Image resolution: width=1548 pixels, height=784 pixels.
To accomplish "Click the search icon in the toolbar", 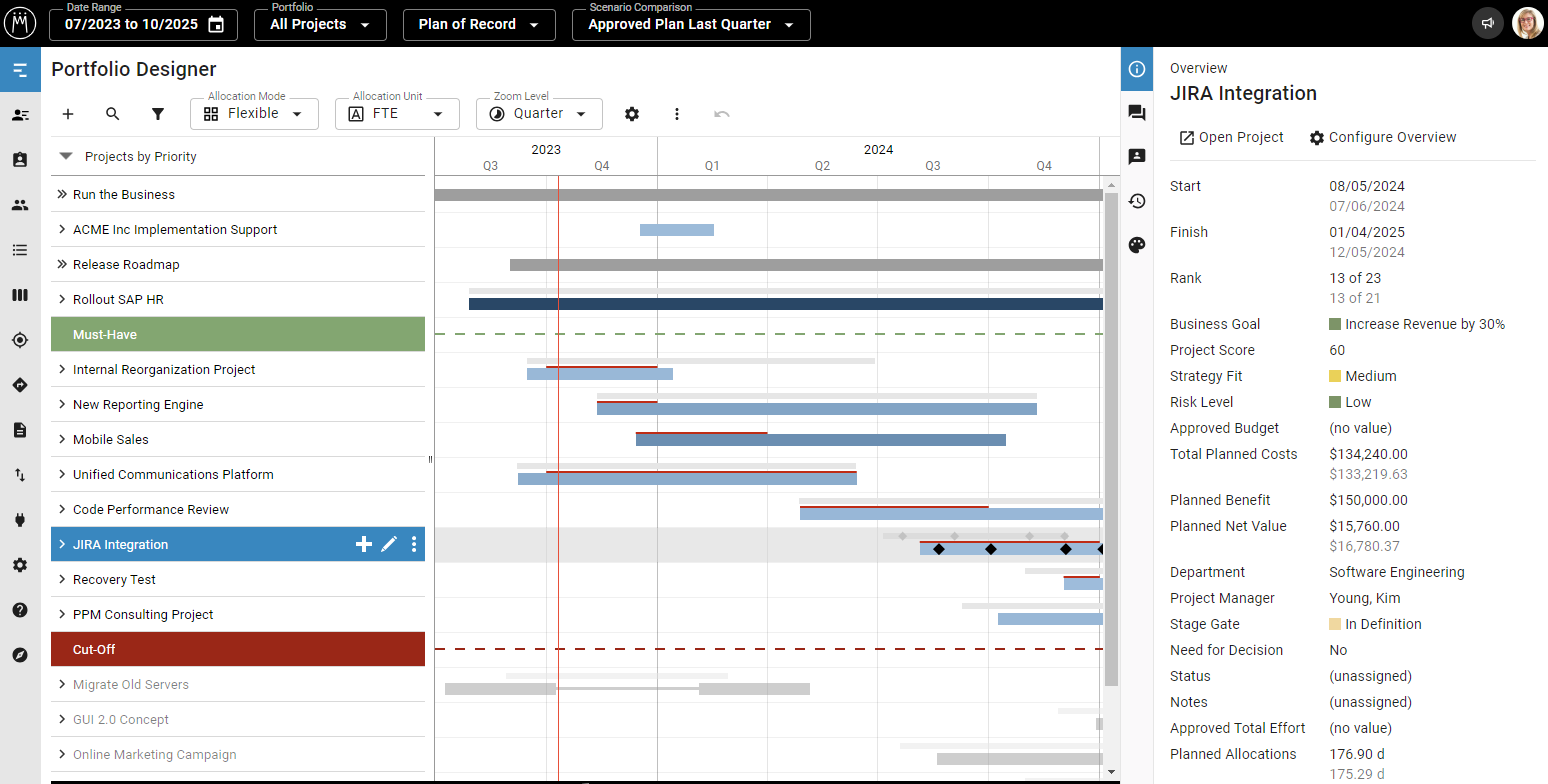I will (x=112, y=114).
